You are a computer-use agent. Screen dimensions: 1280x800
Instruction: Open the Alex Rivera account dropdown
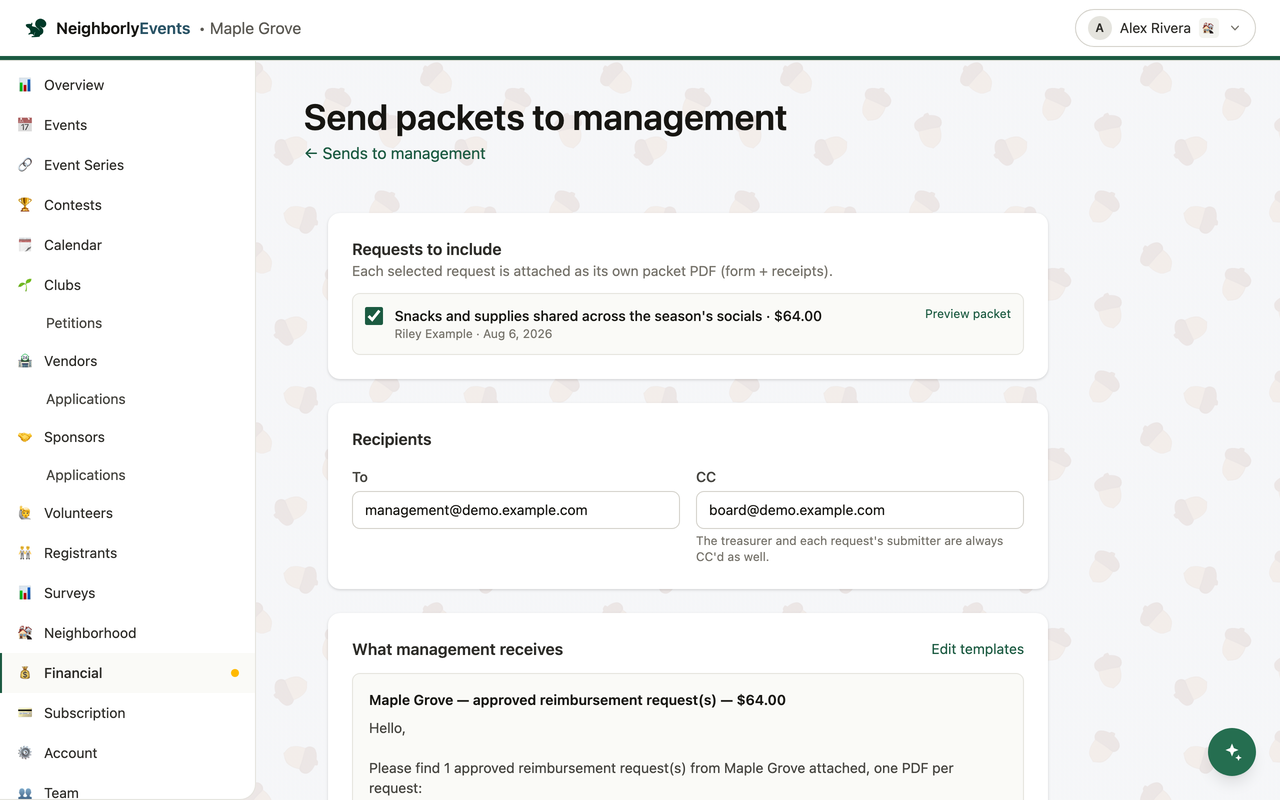1165,28
